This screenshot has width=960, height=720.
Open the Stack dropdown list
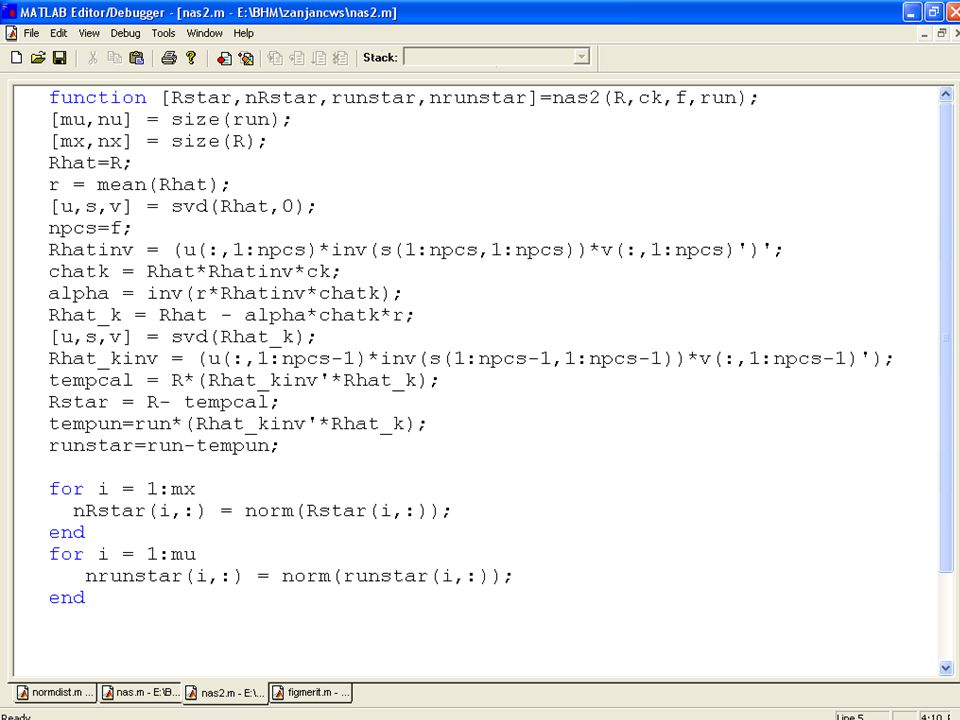pyautogui.click(x=581, y=57)
